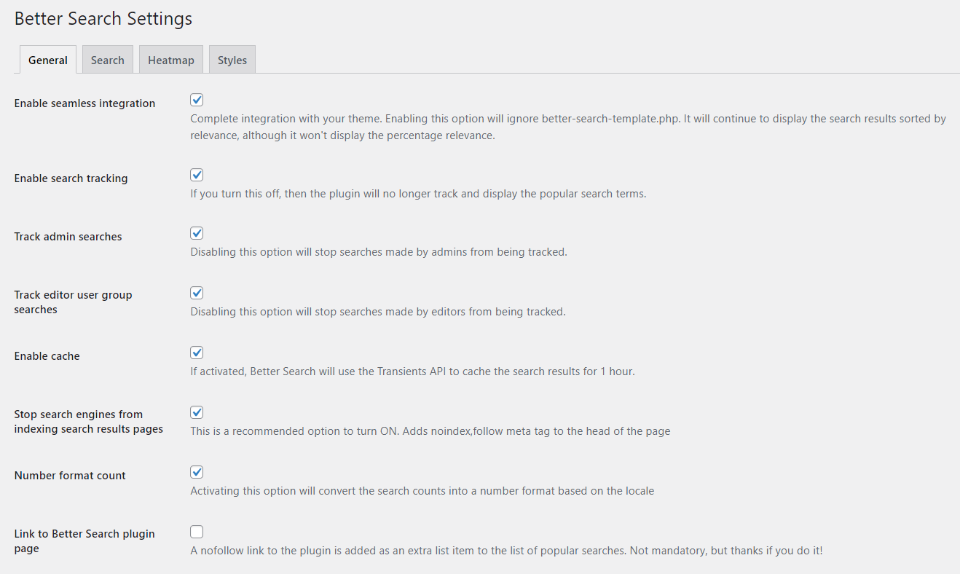This screenshot has width=960, height=574.
Task: Switch to the General tab
Action: pyautogui.click(x=48, y=60)
